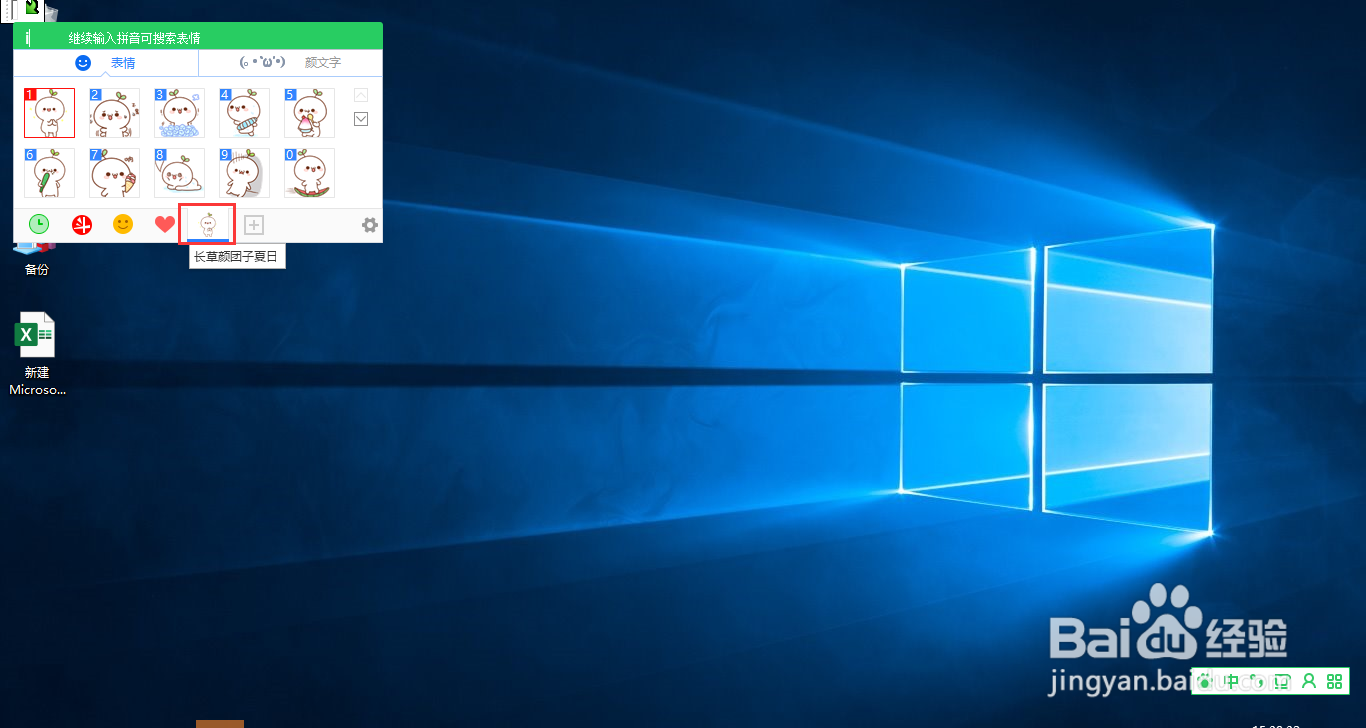The width and height of the screenshot is (1366, 728).
Task: Go to previous sticker page arrow
Action: pyautogui.click(x=361, y=95)
